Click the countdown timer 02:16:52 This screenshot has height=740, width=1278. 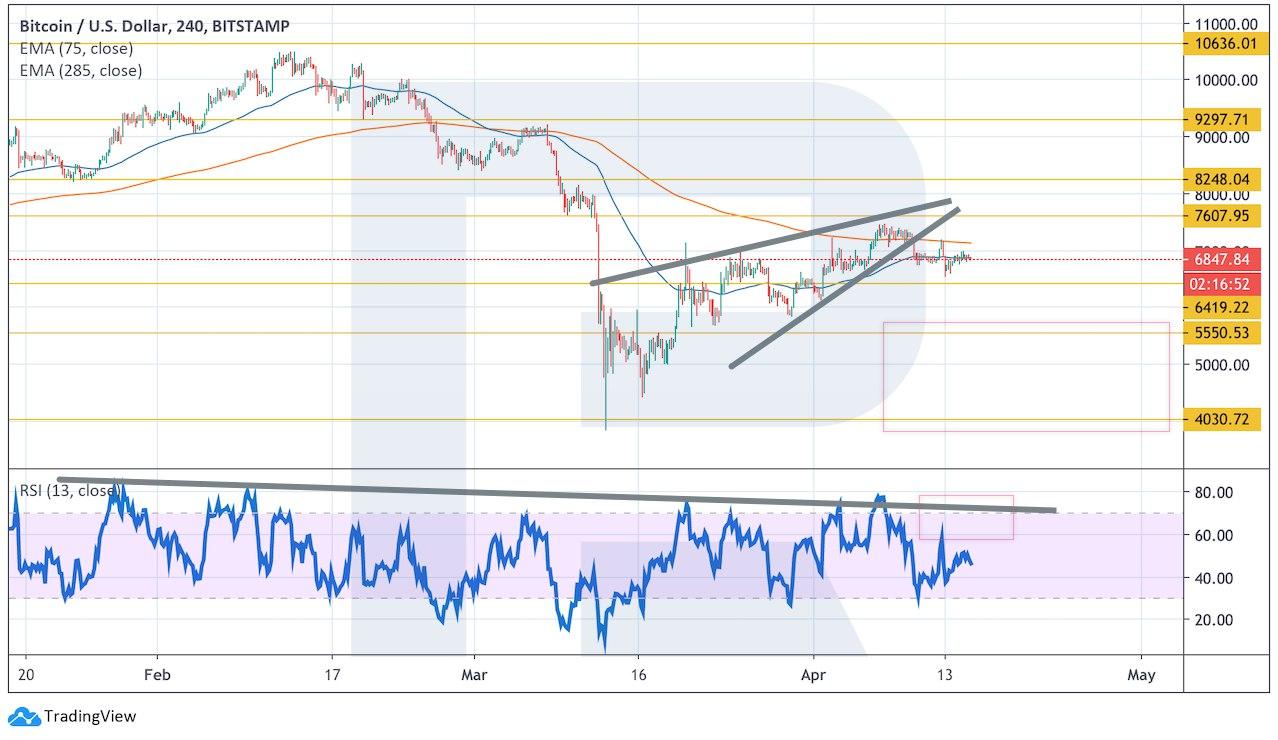[x=1223, y=284]
